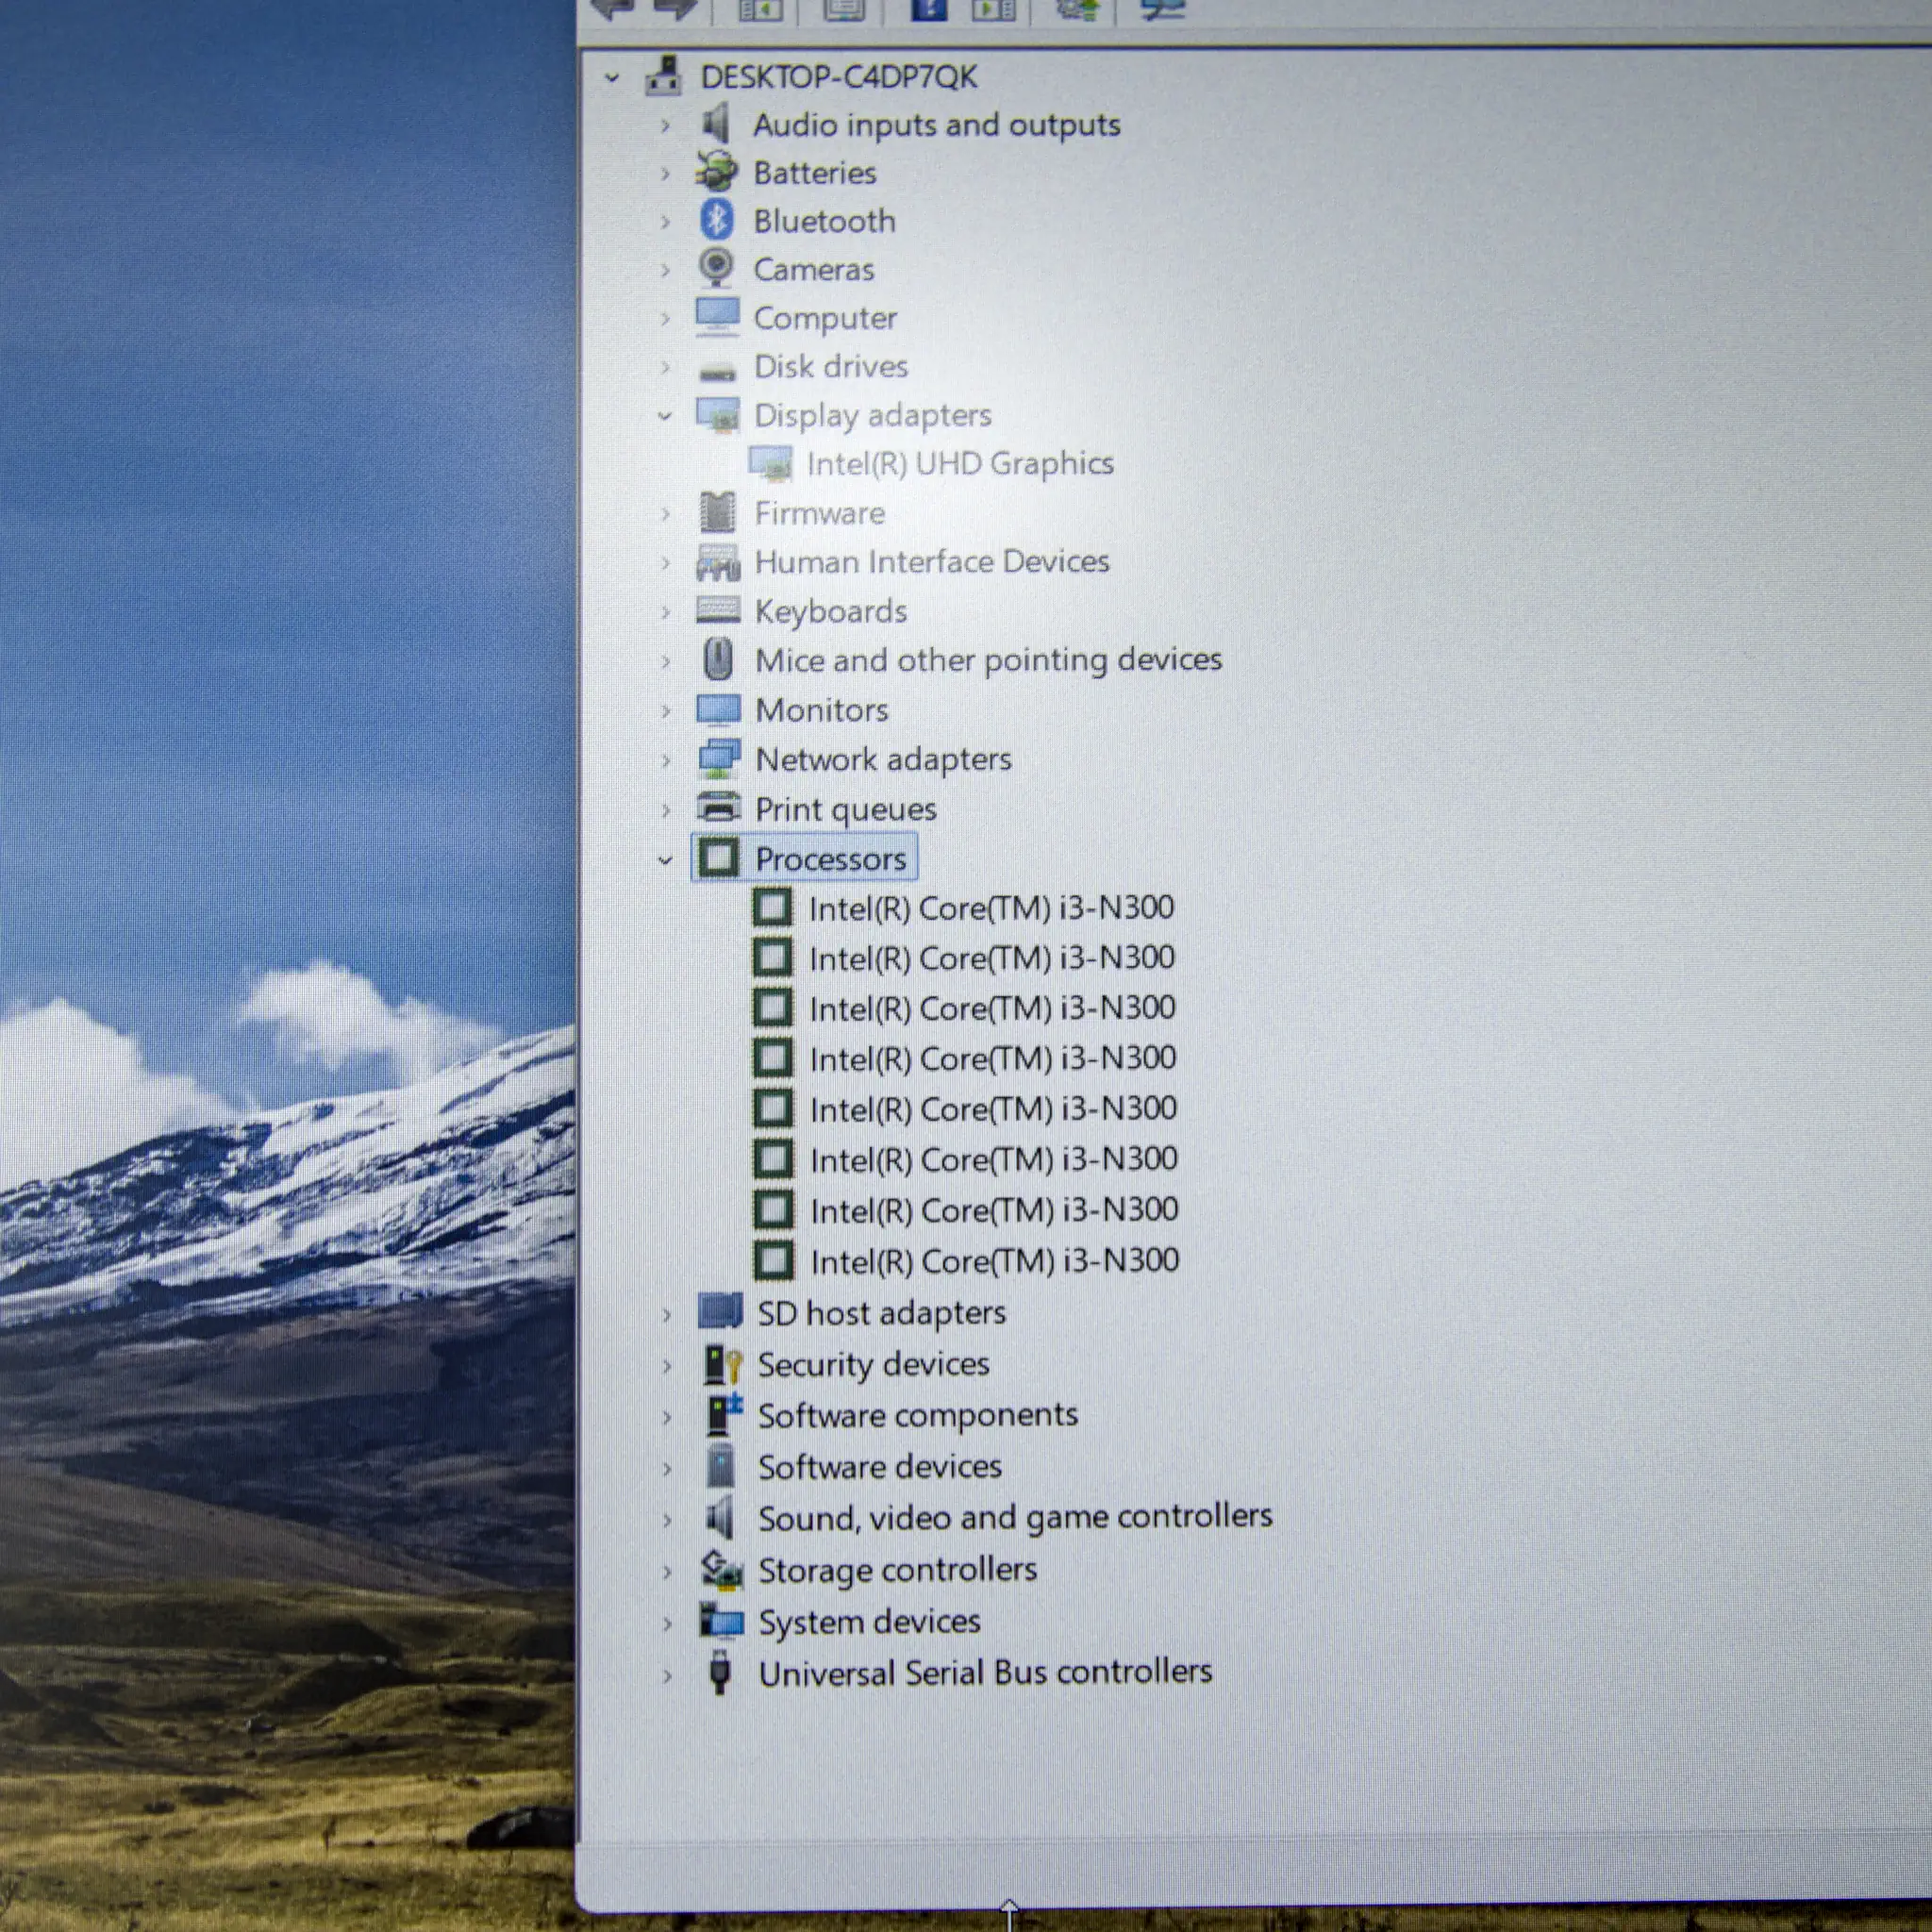Select the "Software components" label

point(918,1415)
